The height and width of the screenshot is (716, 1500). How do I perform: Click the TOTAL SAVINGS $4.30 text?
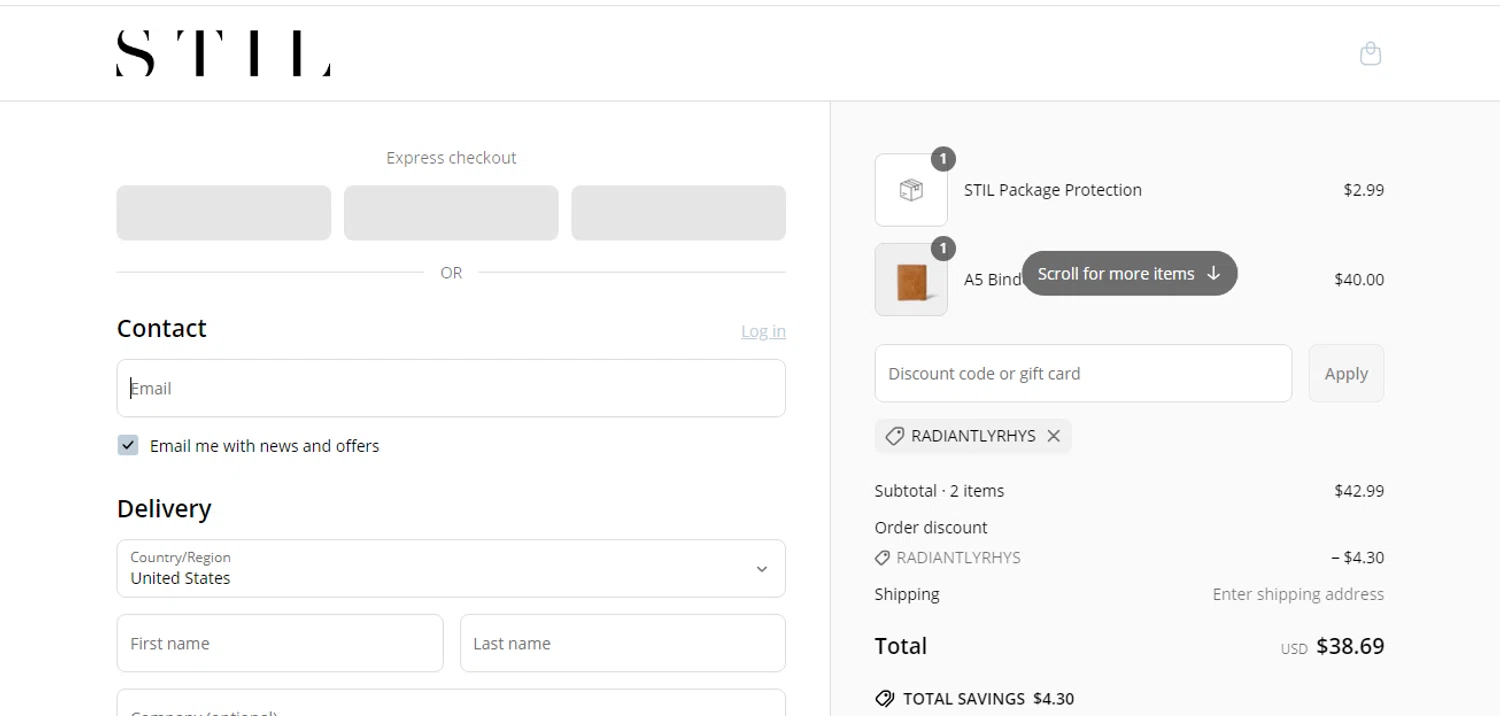coord(988,699)
